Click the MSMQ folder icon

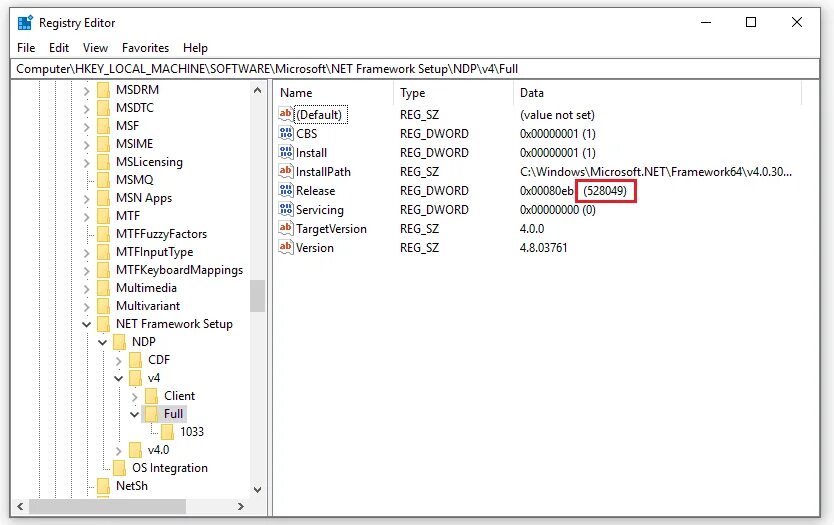(x=104, y=180)
